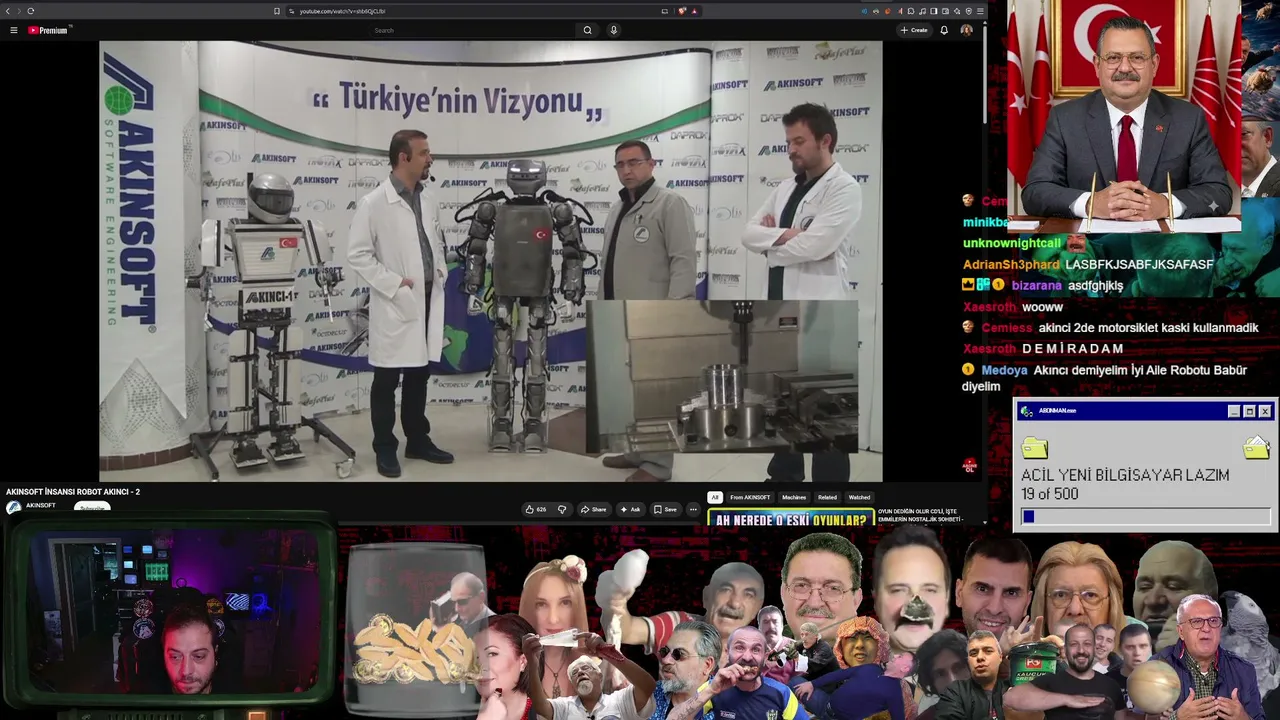
Task: Select the Watched filter chip
Action: (859, 497)
